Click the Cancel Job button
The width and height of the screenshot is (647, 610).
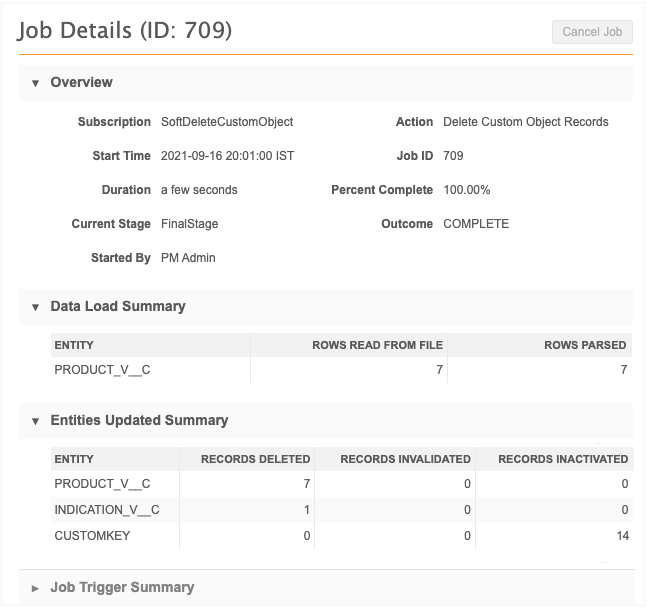pyautogui.click(x=592, y=32)
